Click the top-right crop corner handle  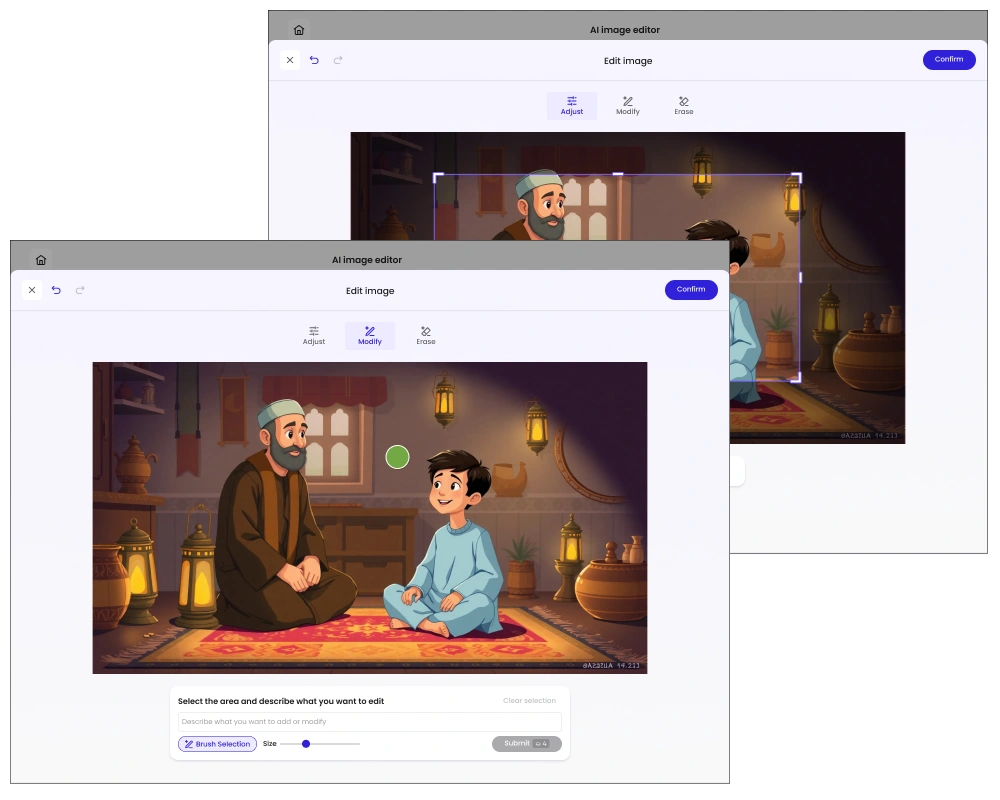pos(797,178)
